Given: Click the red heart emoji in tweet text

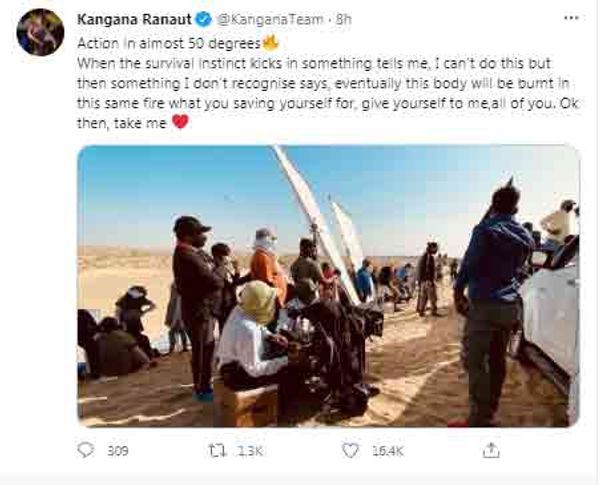Looking at the screenshot, I should point(180,122).
